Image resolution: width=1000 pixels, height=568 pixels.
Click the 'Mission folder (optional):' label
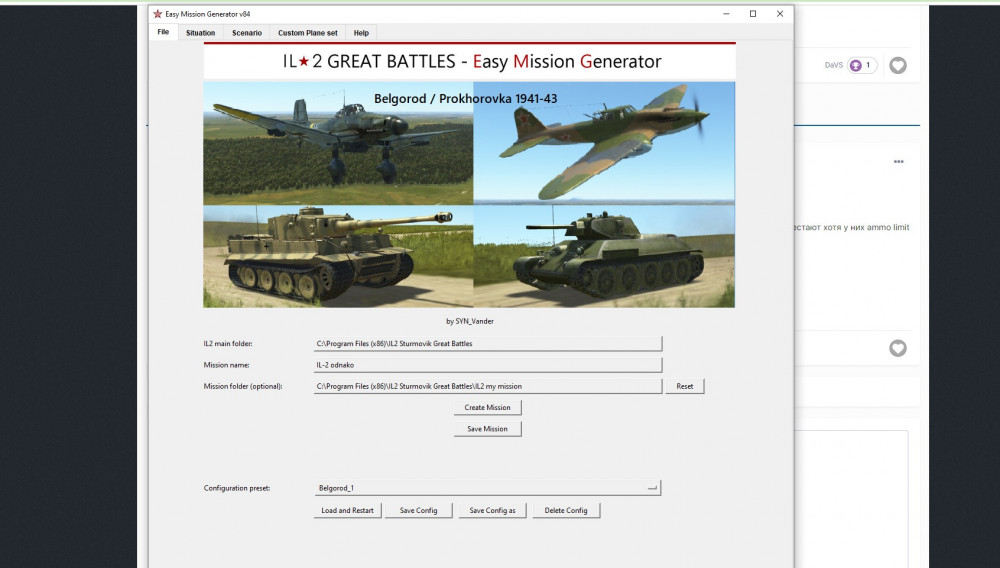(243, 386)
